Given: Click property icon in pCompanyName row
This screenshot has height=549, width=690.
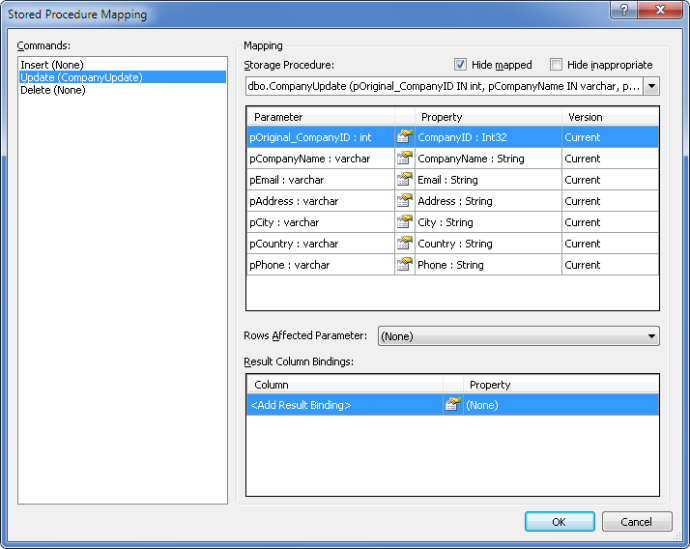Looking at the screenshot, I should 404,159.
